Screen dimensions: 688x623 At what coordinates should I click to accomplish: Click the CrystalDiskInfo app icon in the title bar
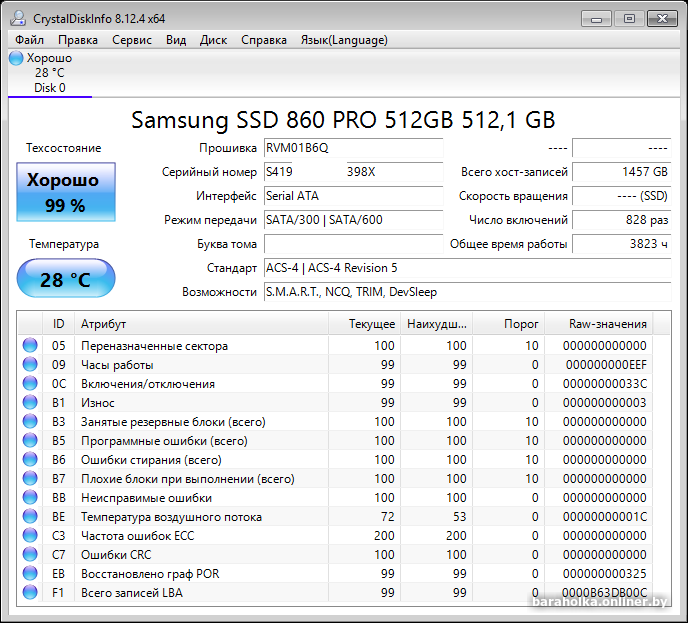(18, 18)
